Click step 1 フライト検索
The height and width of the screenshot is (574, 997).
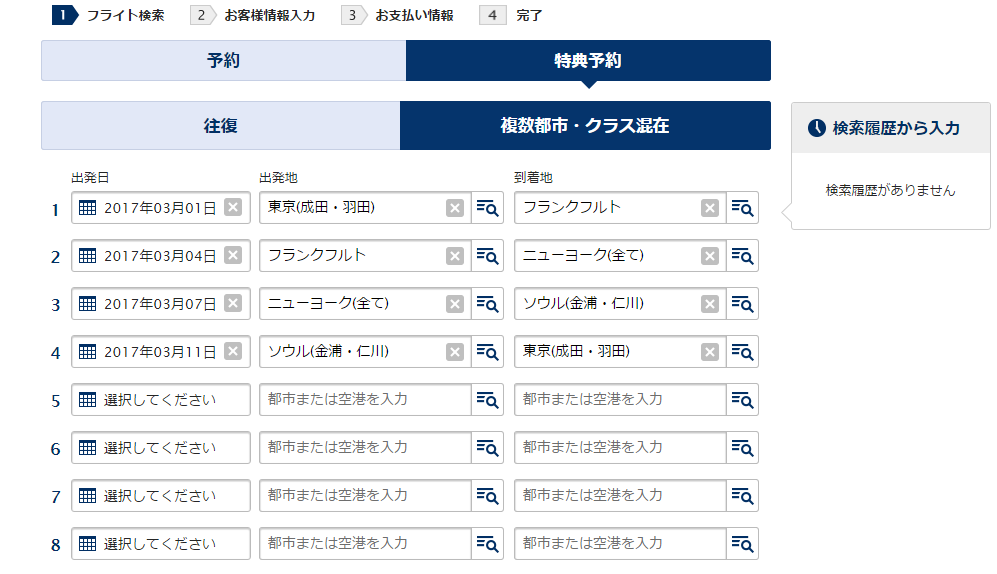[108, 15]
